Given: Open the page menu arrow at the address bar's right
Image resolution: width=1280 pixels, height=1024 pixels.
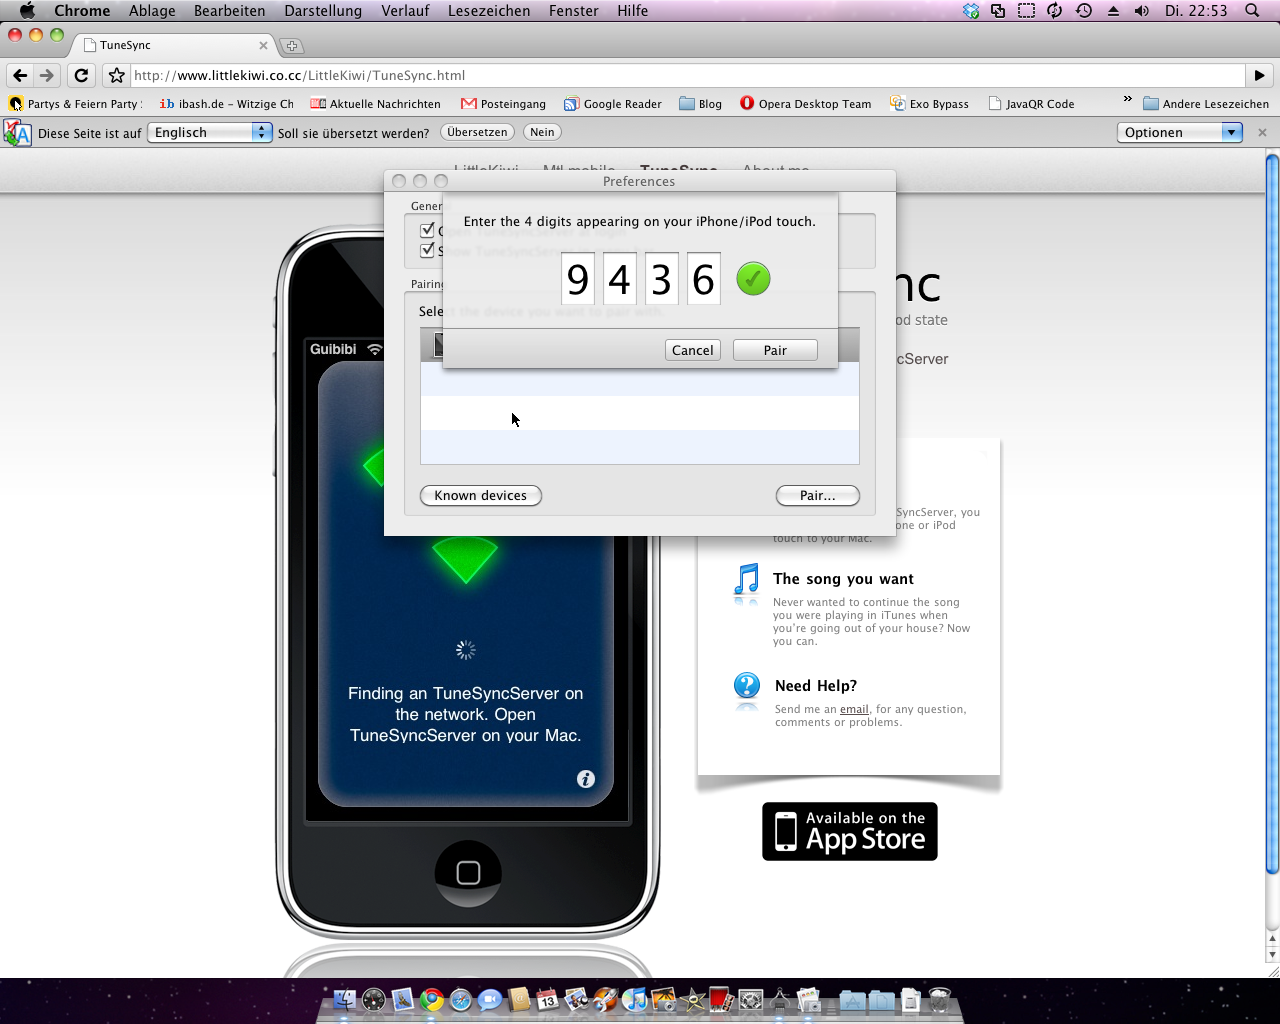Looking at the screenshot, I should pos(1259,75).
